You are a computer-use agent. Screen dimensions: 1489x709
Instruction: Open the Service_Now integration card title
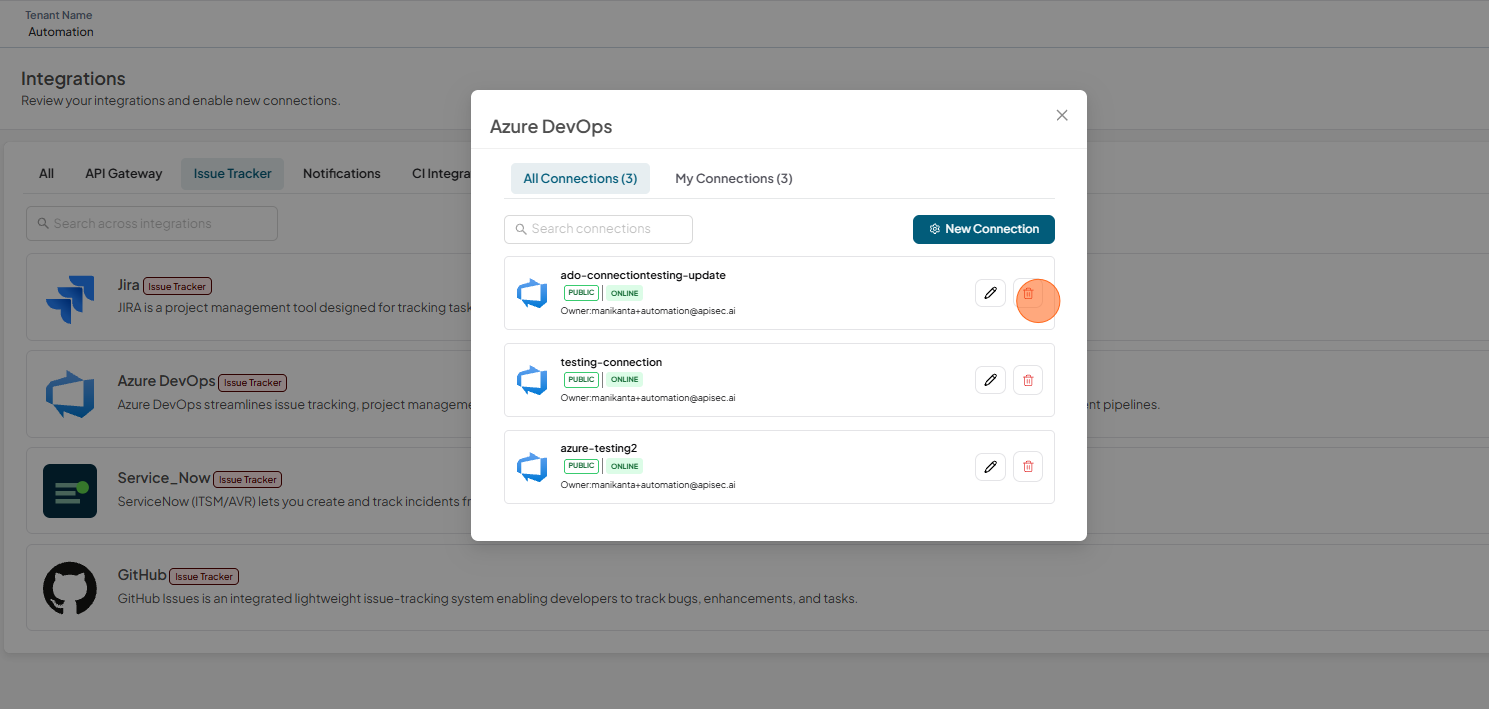(x=164, y=478)
